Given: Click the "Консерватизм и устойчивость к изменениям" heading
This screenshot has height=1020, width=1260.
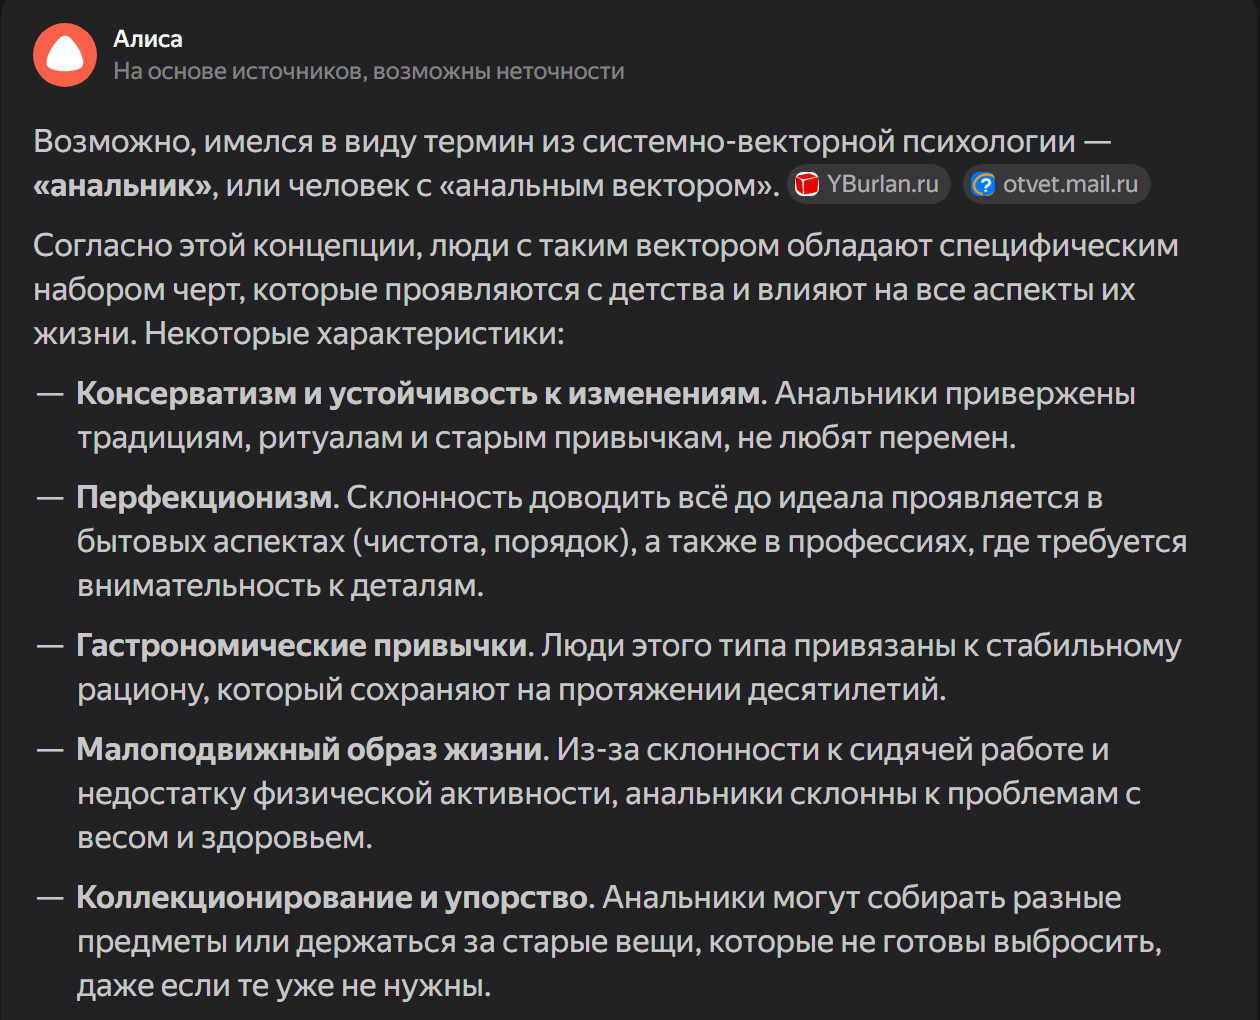Looking at the screenshot, I should click(418, 394).
